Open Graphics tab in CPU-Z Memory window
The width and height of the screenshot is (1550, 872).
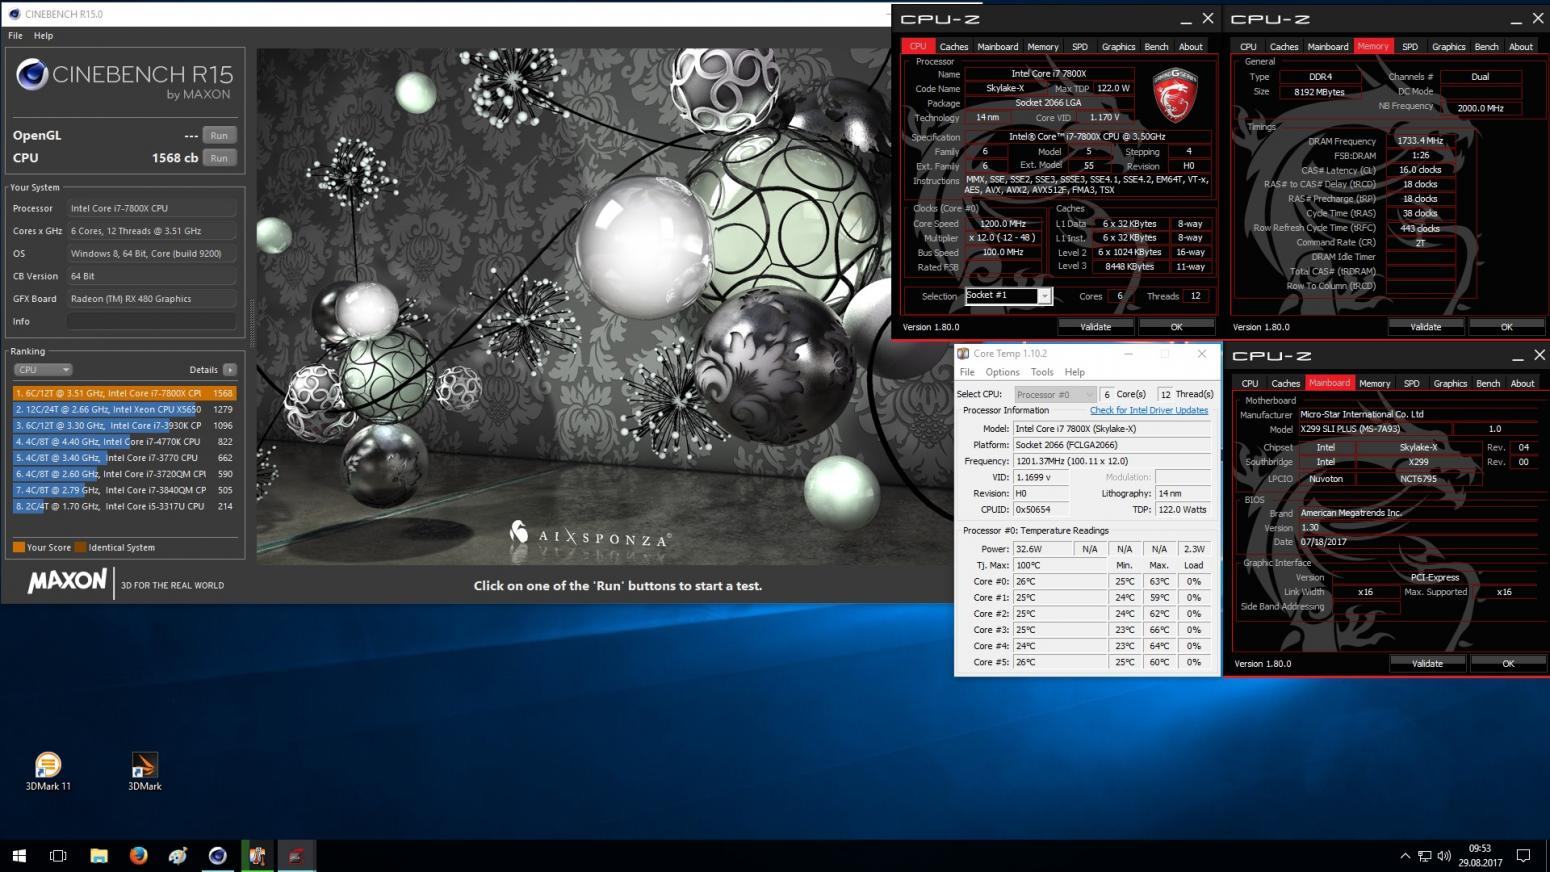coord(1448,47)
